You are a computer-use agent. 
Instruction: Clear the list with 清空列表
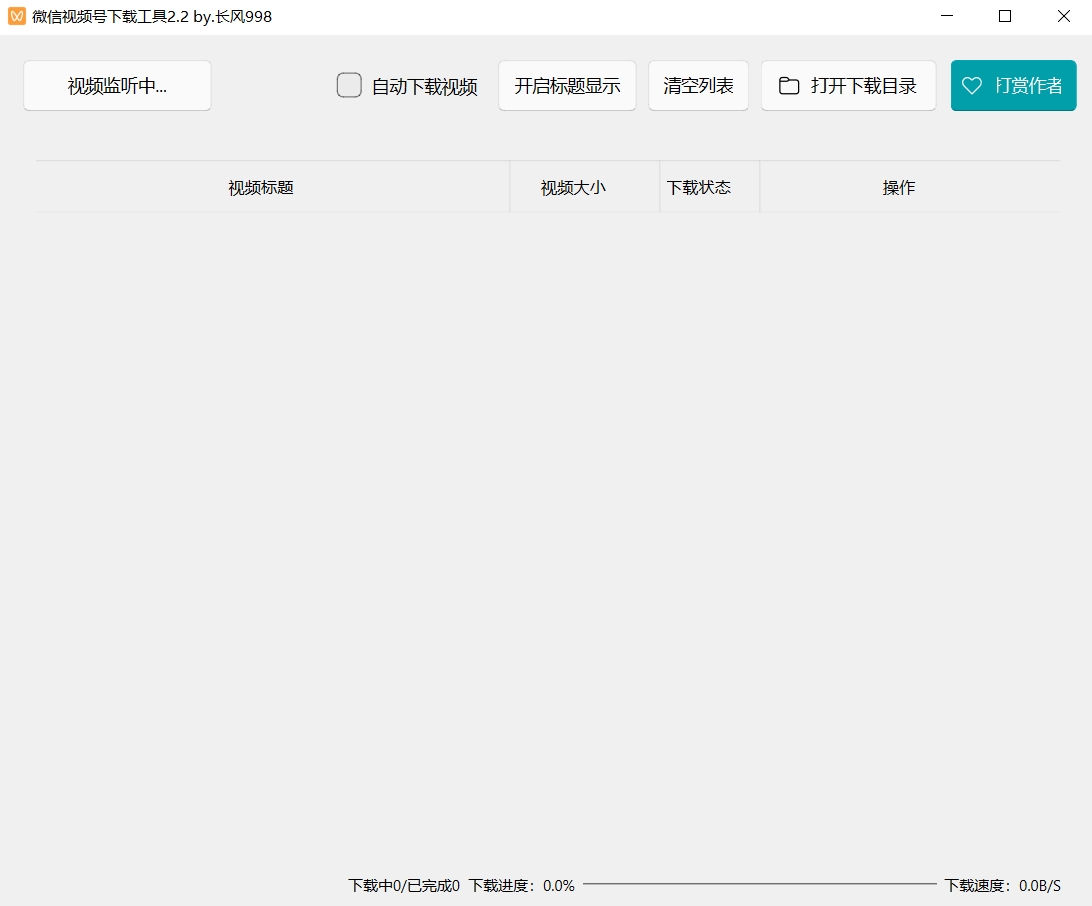coord(698,86)
